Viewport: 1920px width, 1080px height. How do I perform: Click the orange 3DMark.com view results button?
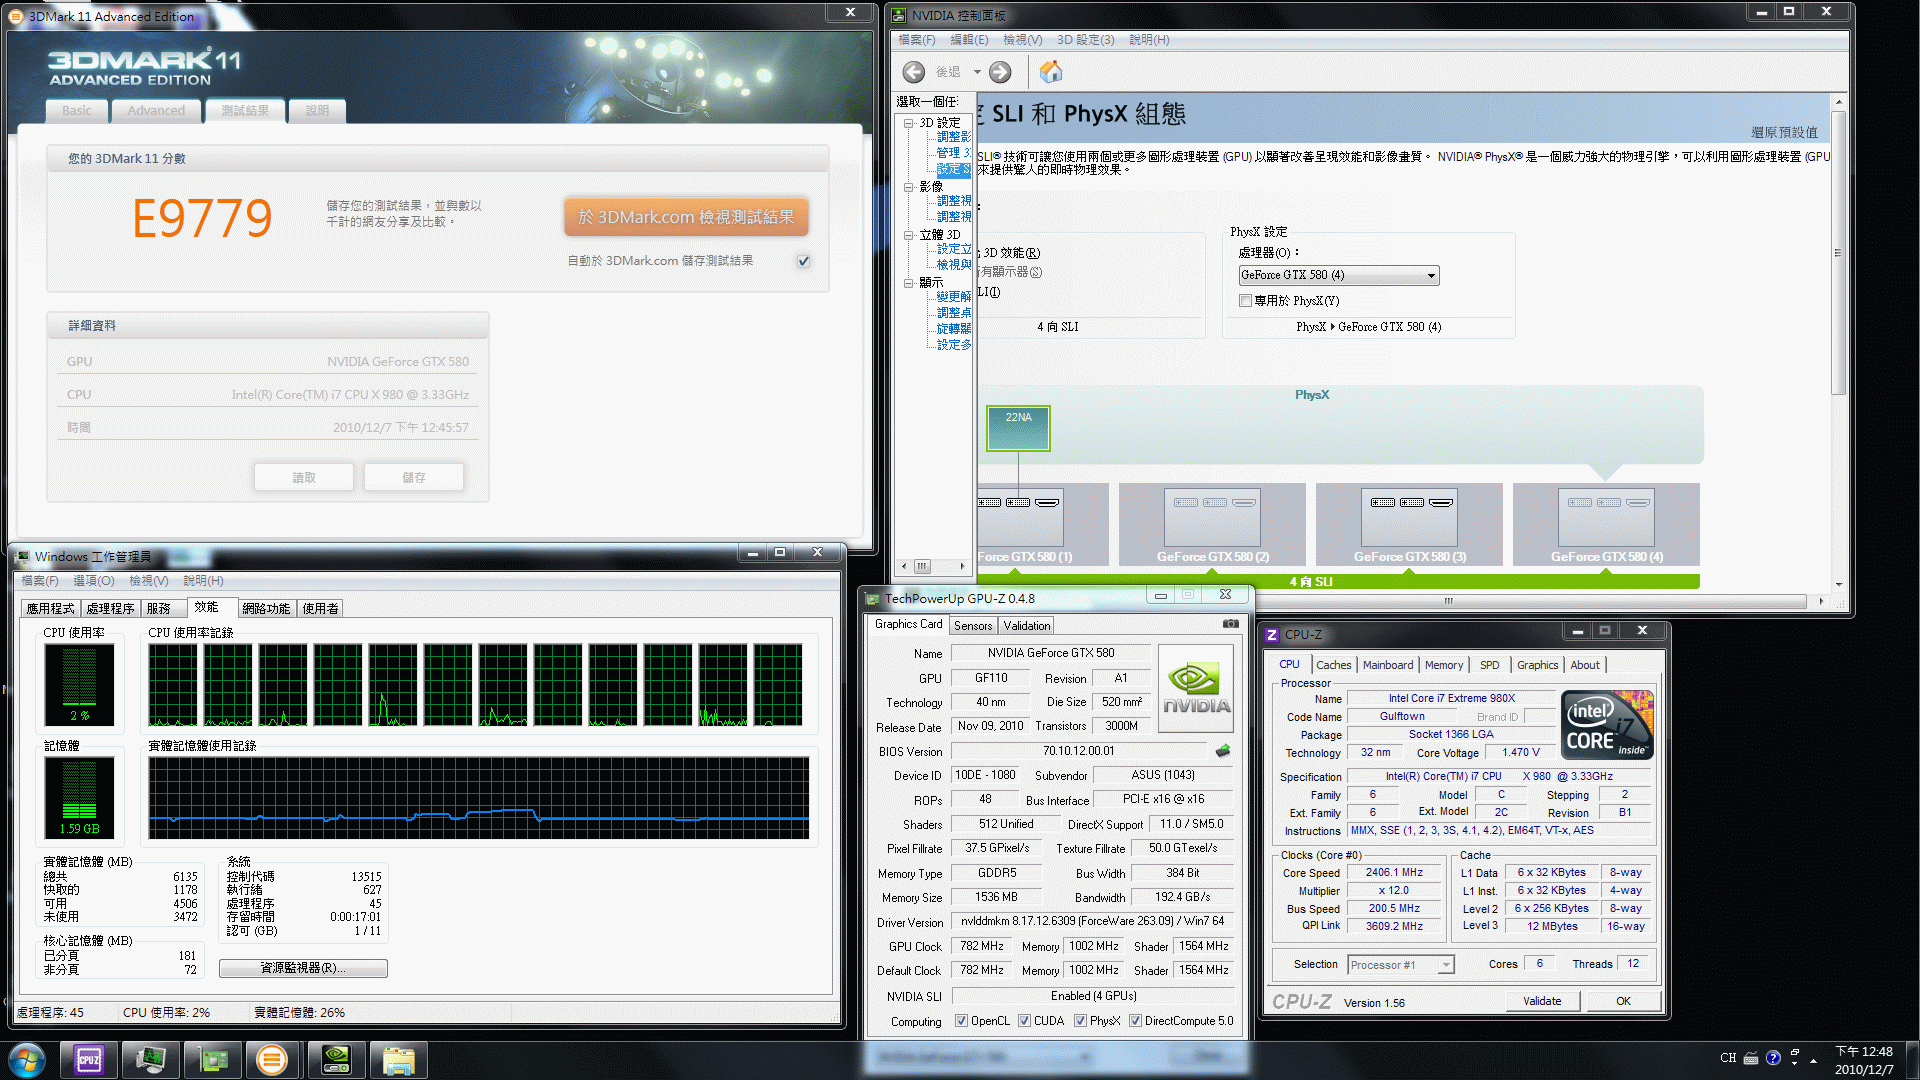click(686, 217)
